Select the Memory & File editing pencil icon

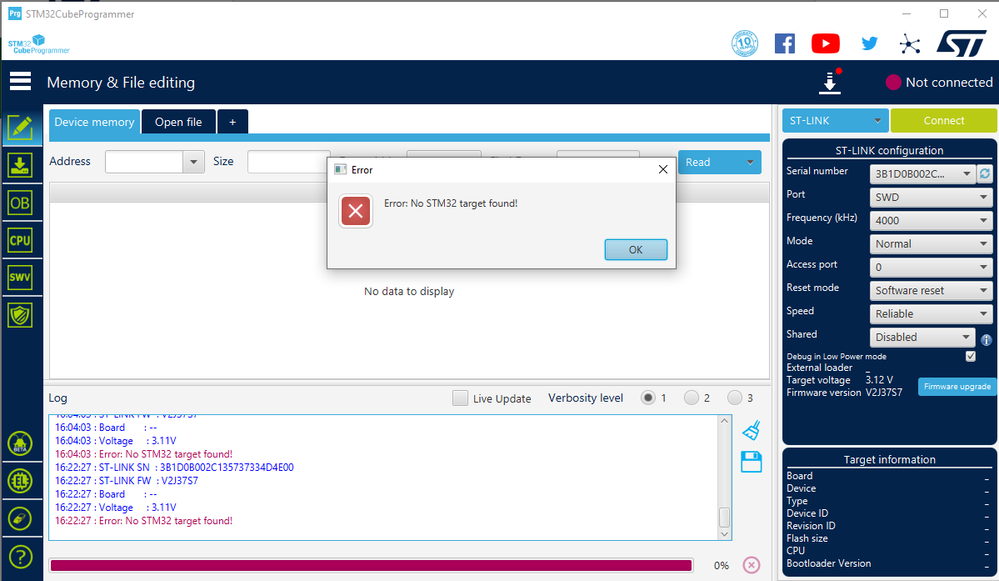tap(20, 127)
